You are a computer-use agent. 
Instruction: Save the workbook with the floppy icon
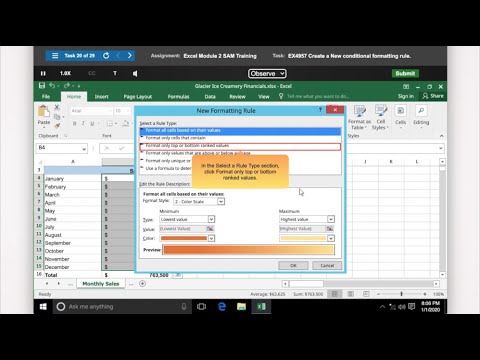(42, 86)
